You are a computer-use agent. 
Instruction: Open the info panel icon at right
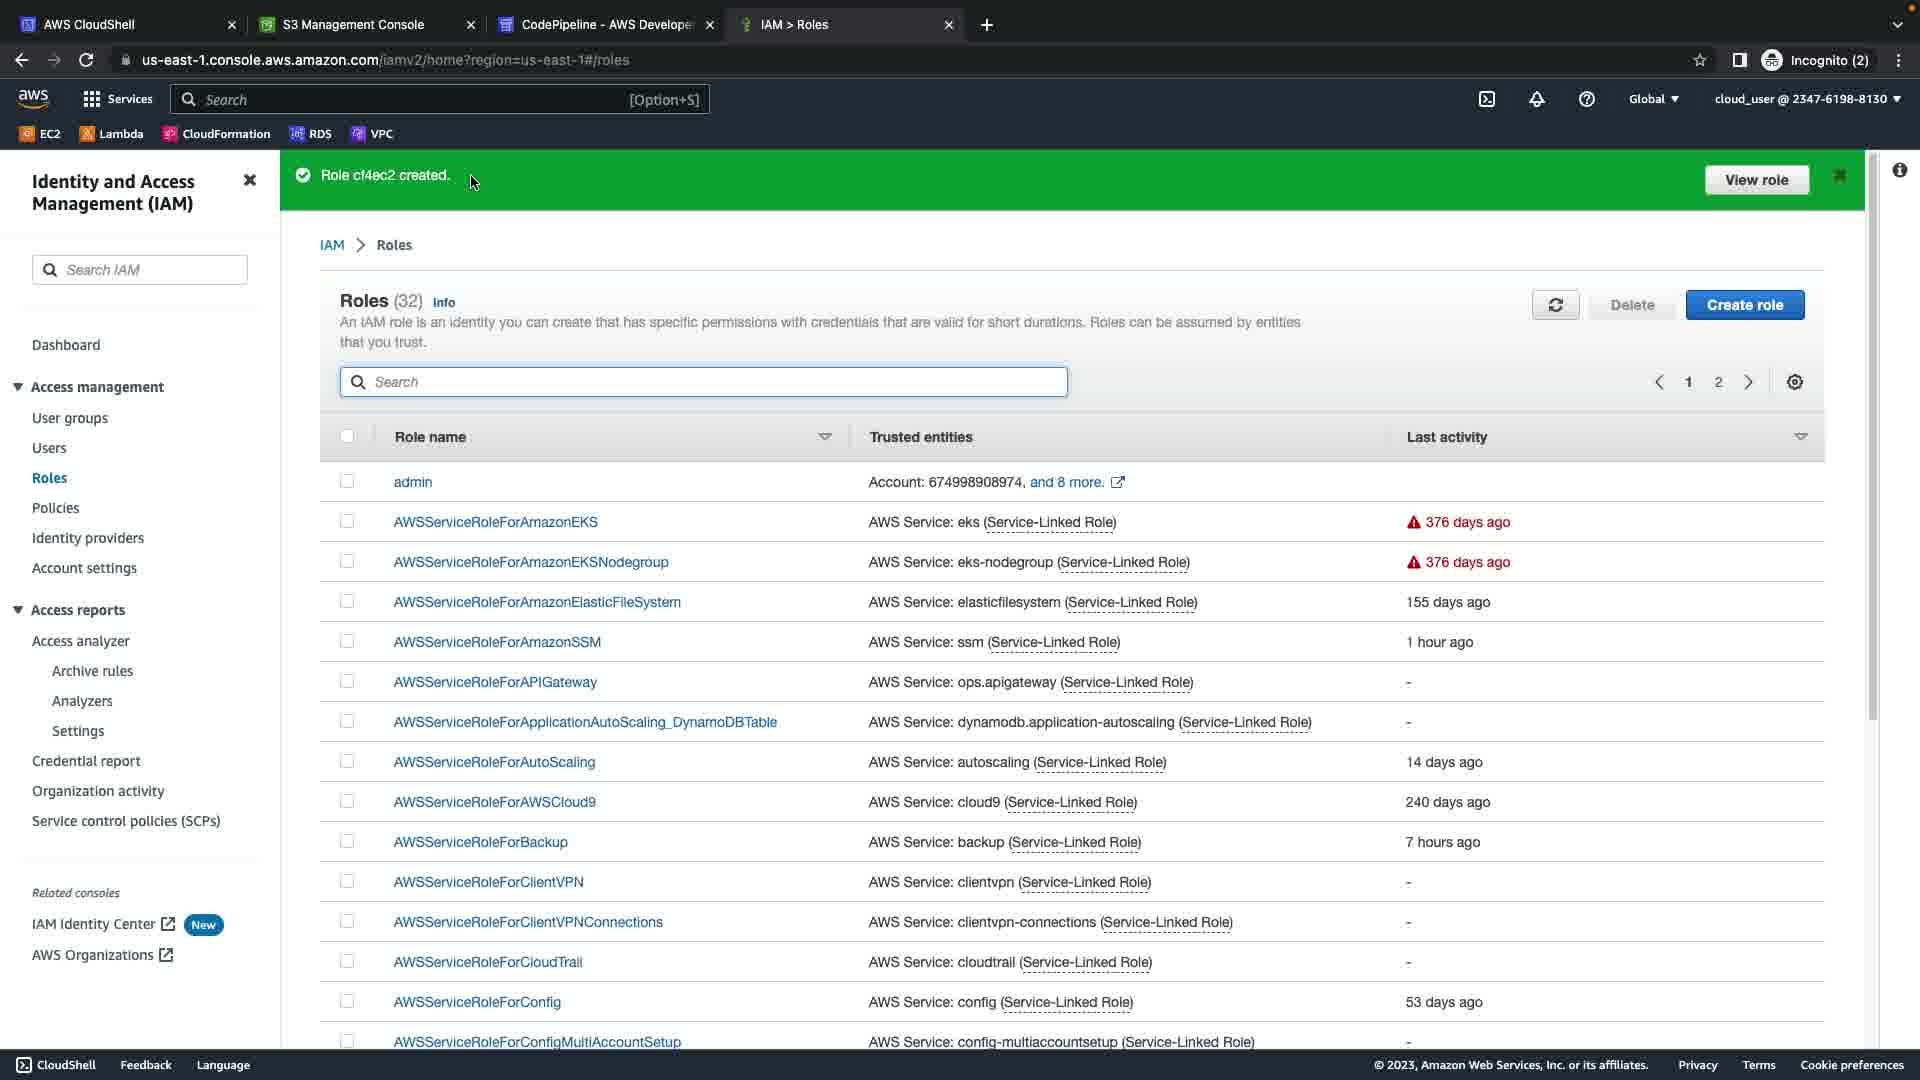[1899, 170]
